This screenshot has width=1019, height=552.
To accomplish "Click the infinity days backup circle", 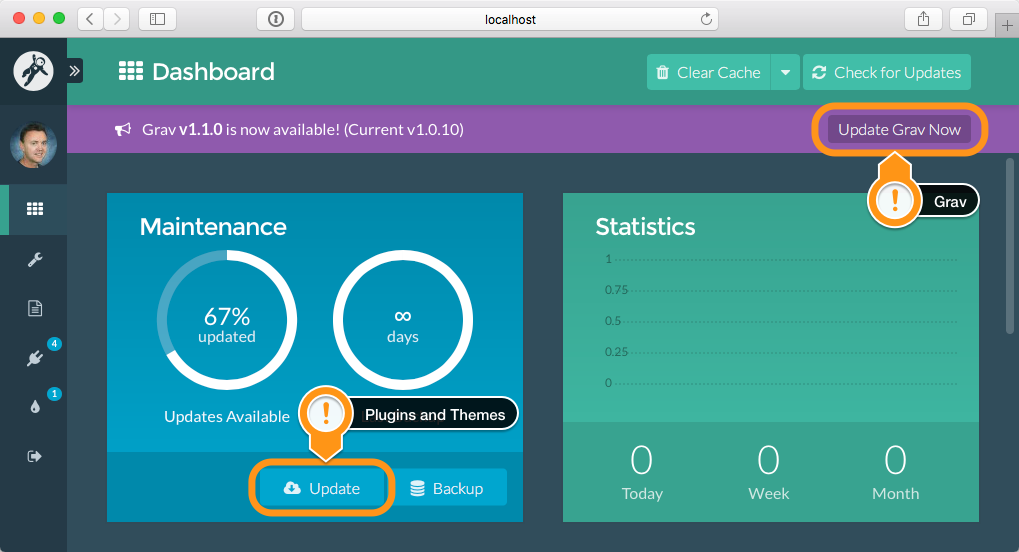I will [403, 320].
